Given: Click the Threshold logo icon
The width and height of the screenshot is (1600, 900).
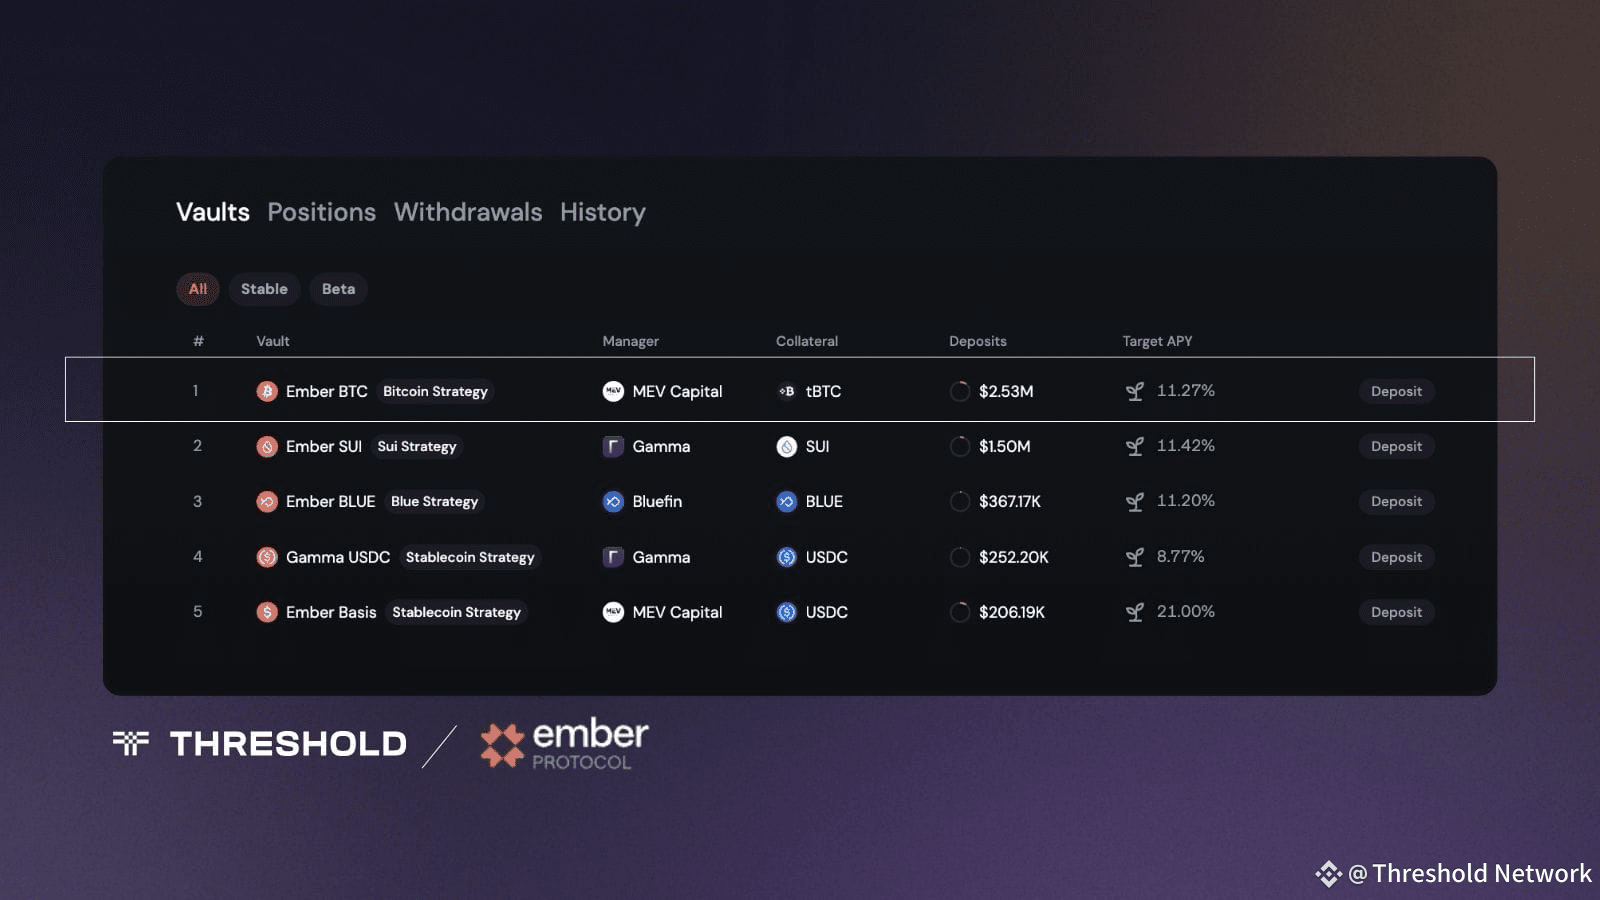Looking at the screenshot, I should point(131,743).
